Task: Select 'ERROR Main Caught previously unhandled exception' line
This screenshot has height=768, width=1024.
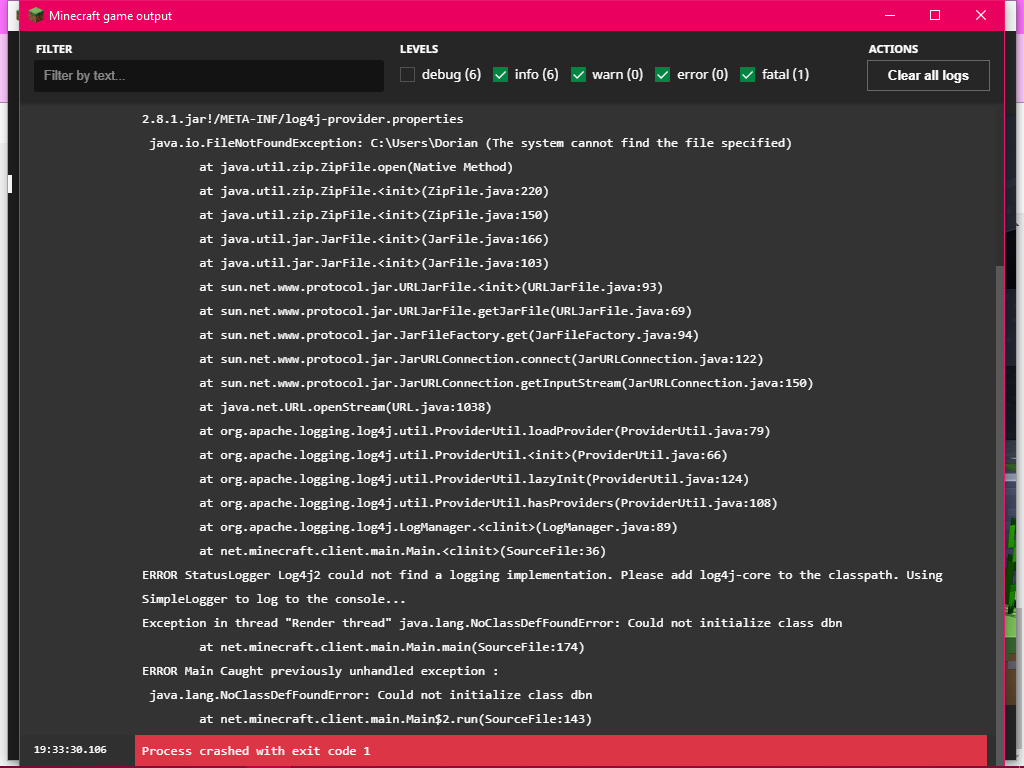Action: (320, 671)
